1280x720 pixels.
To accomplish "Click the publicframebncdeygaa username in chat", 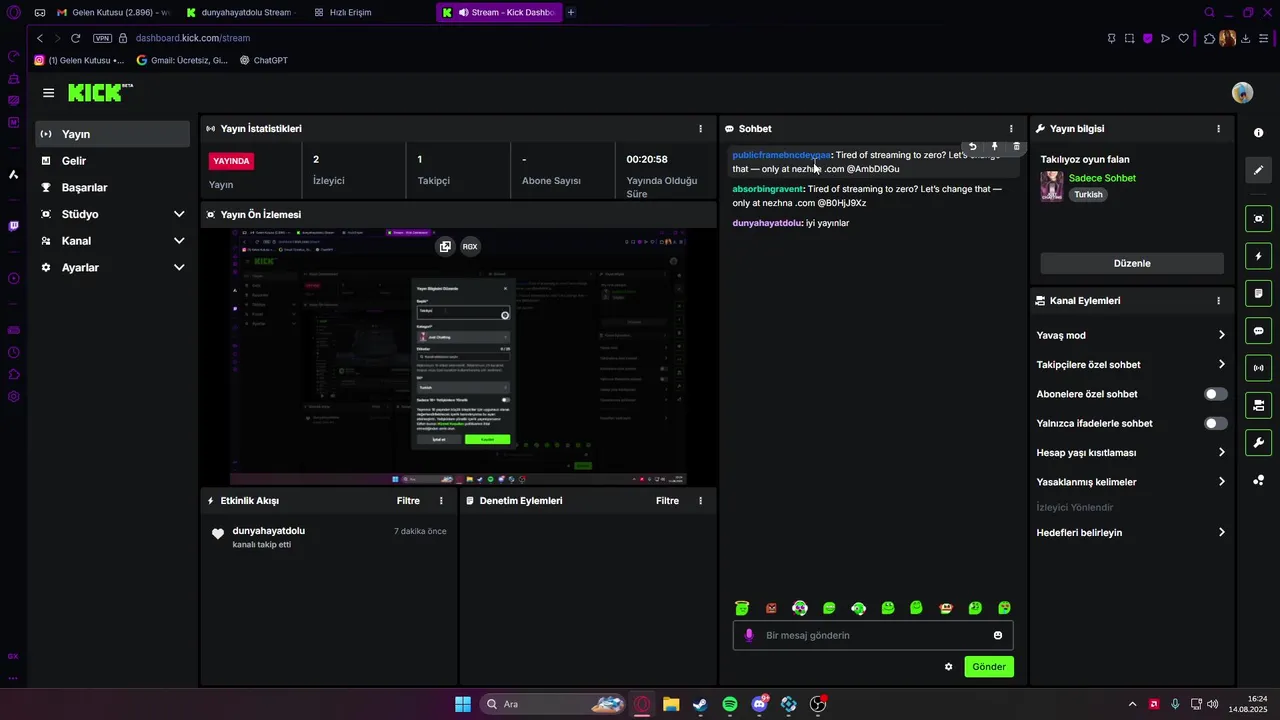I will (781, 155).
